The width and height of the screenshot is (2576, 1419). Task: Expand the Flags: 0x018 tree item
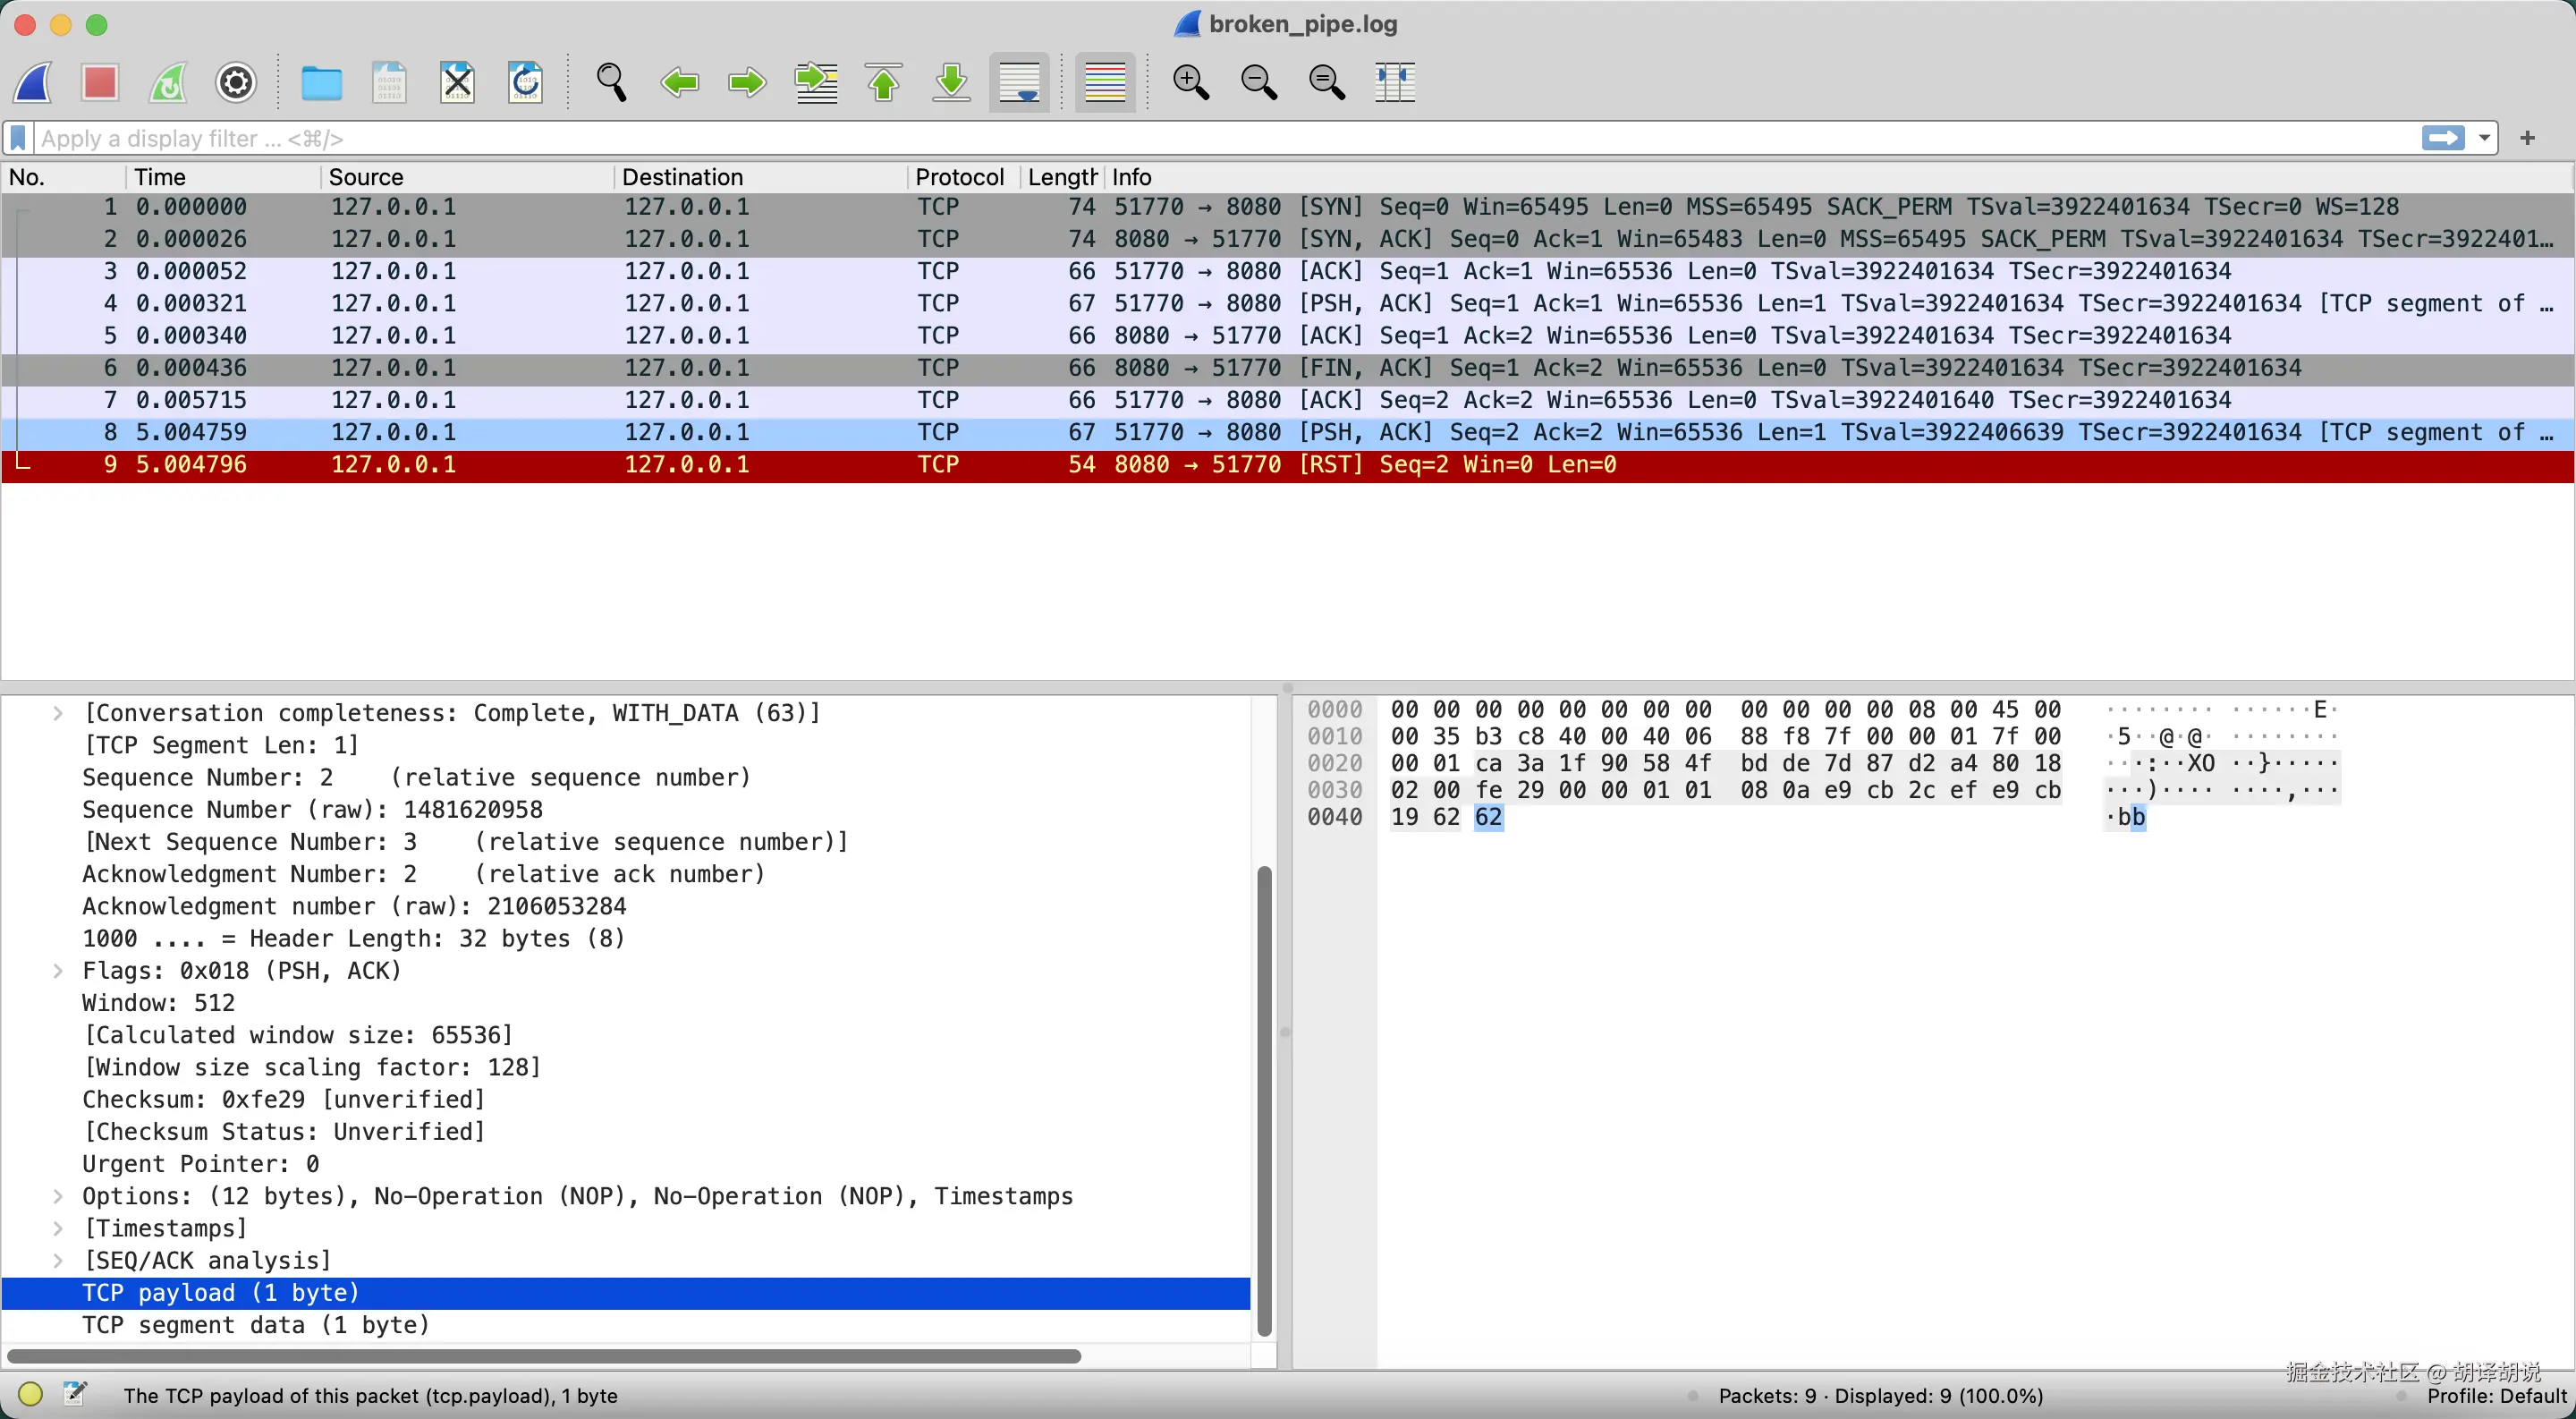pyautogui.click(x=58, y=970)
